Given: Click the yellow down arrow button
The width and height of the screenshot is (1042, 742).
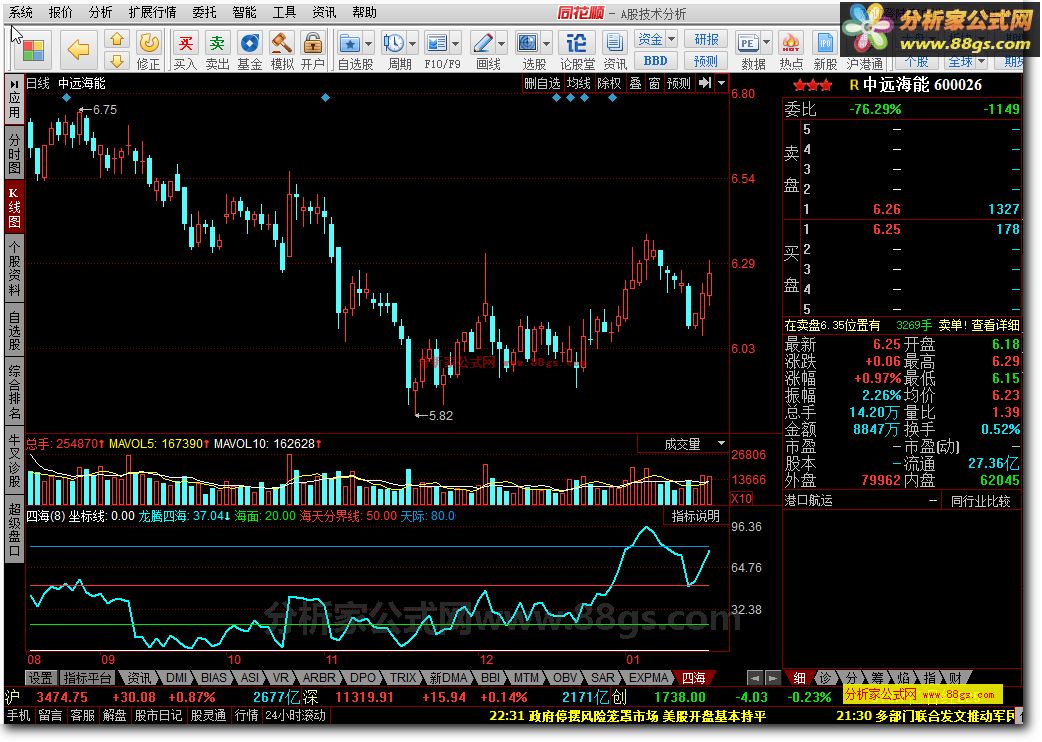Looking at the screenshot, I should coord(118,61).
